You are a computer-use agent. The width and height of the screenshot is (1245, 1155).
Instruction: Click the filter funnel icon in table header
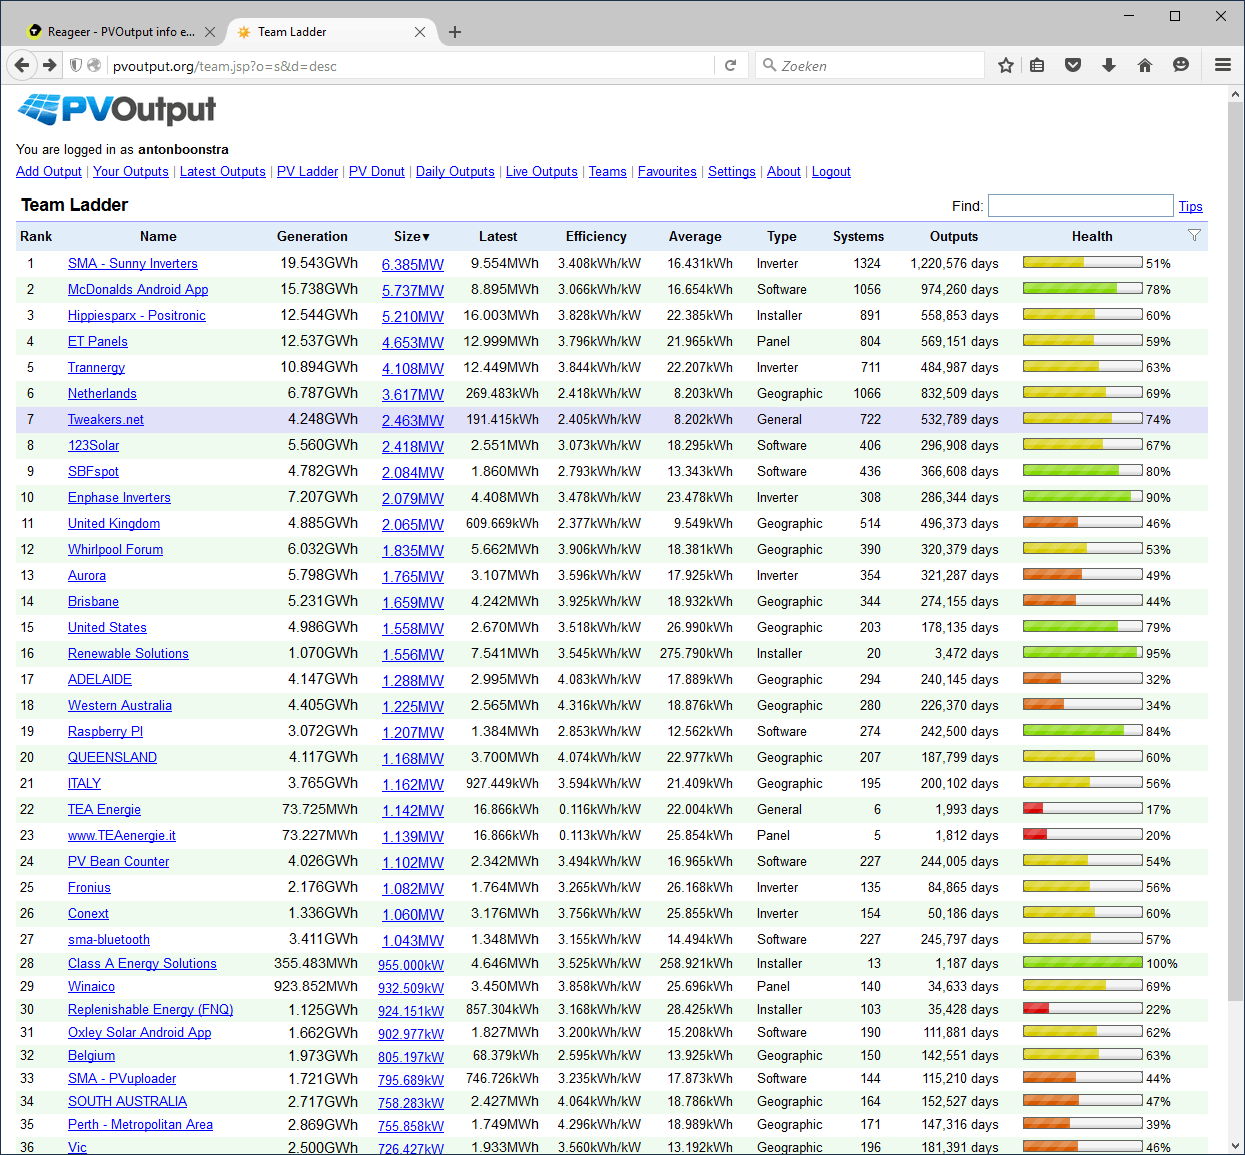(1194, 236)
